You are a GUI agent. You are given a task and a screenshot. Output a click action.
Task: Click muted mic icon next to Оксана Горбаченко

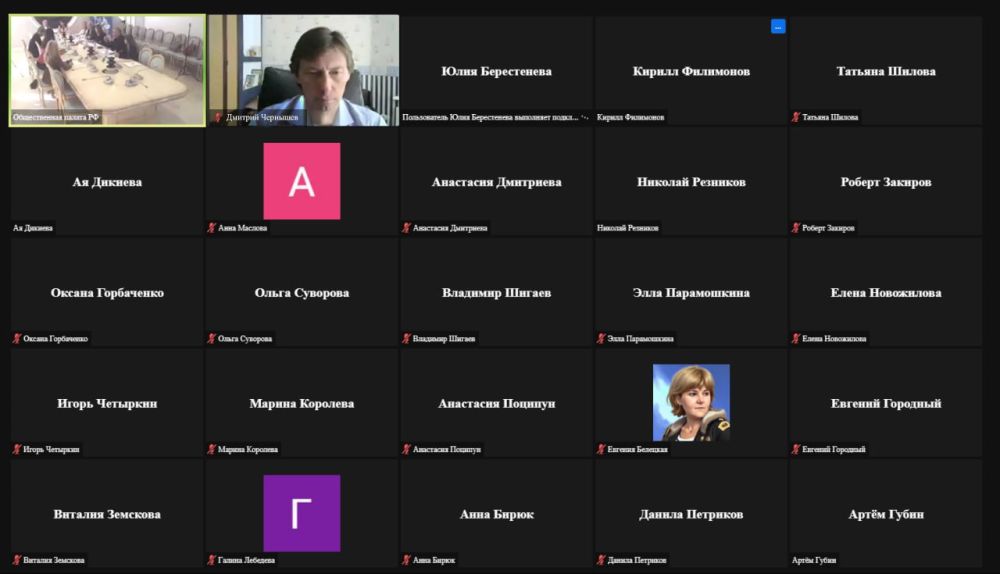coord(17,339)
